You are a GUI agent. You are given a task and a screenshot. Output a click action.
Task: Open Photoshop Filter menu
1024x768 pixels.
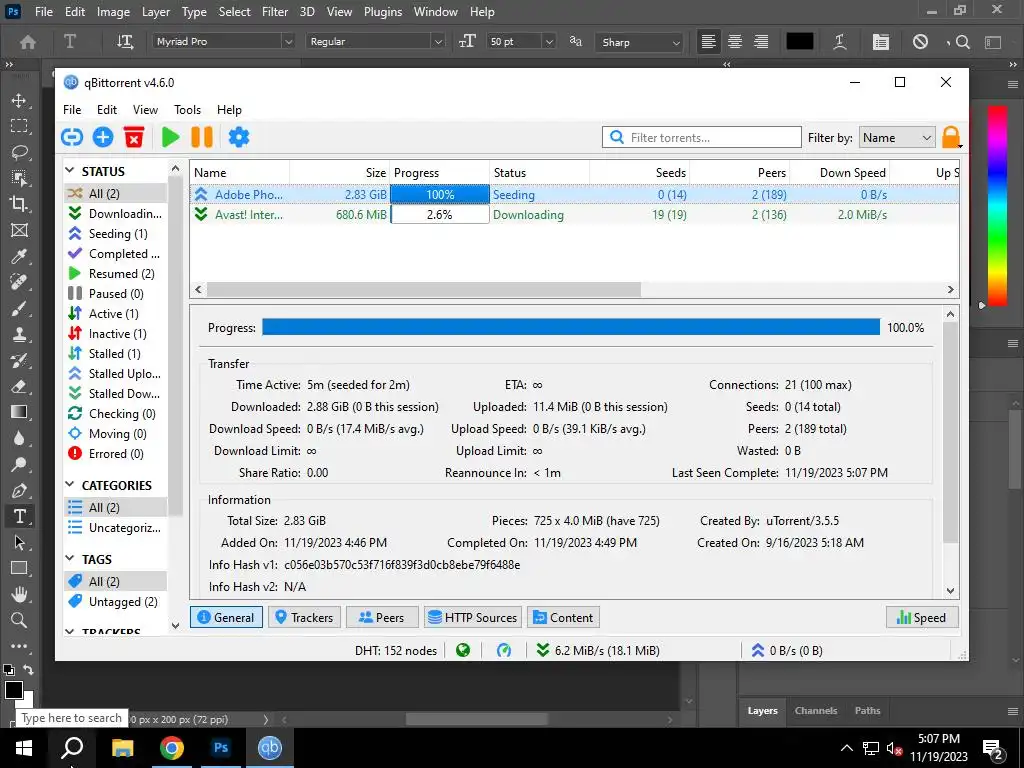click(x=275, y=12)
